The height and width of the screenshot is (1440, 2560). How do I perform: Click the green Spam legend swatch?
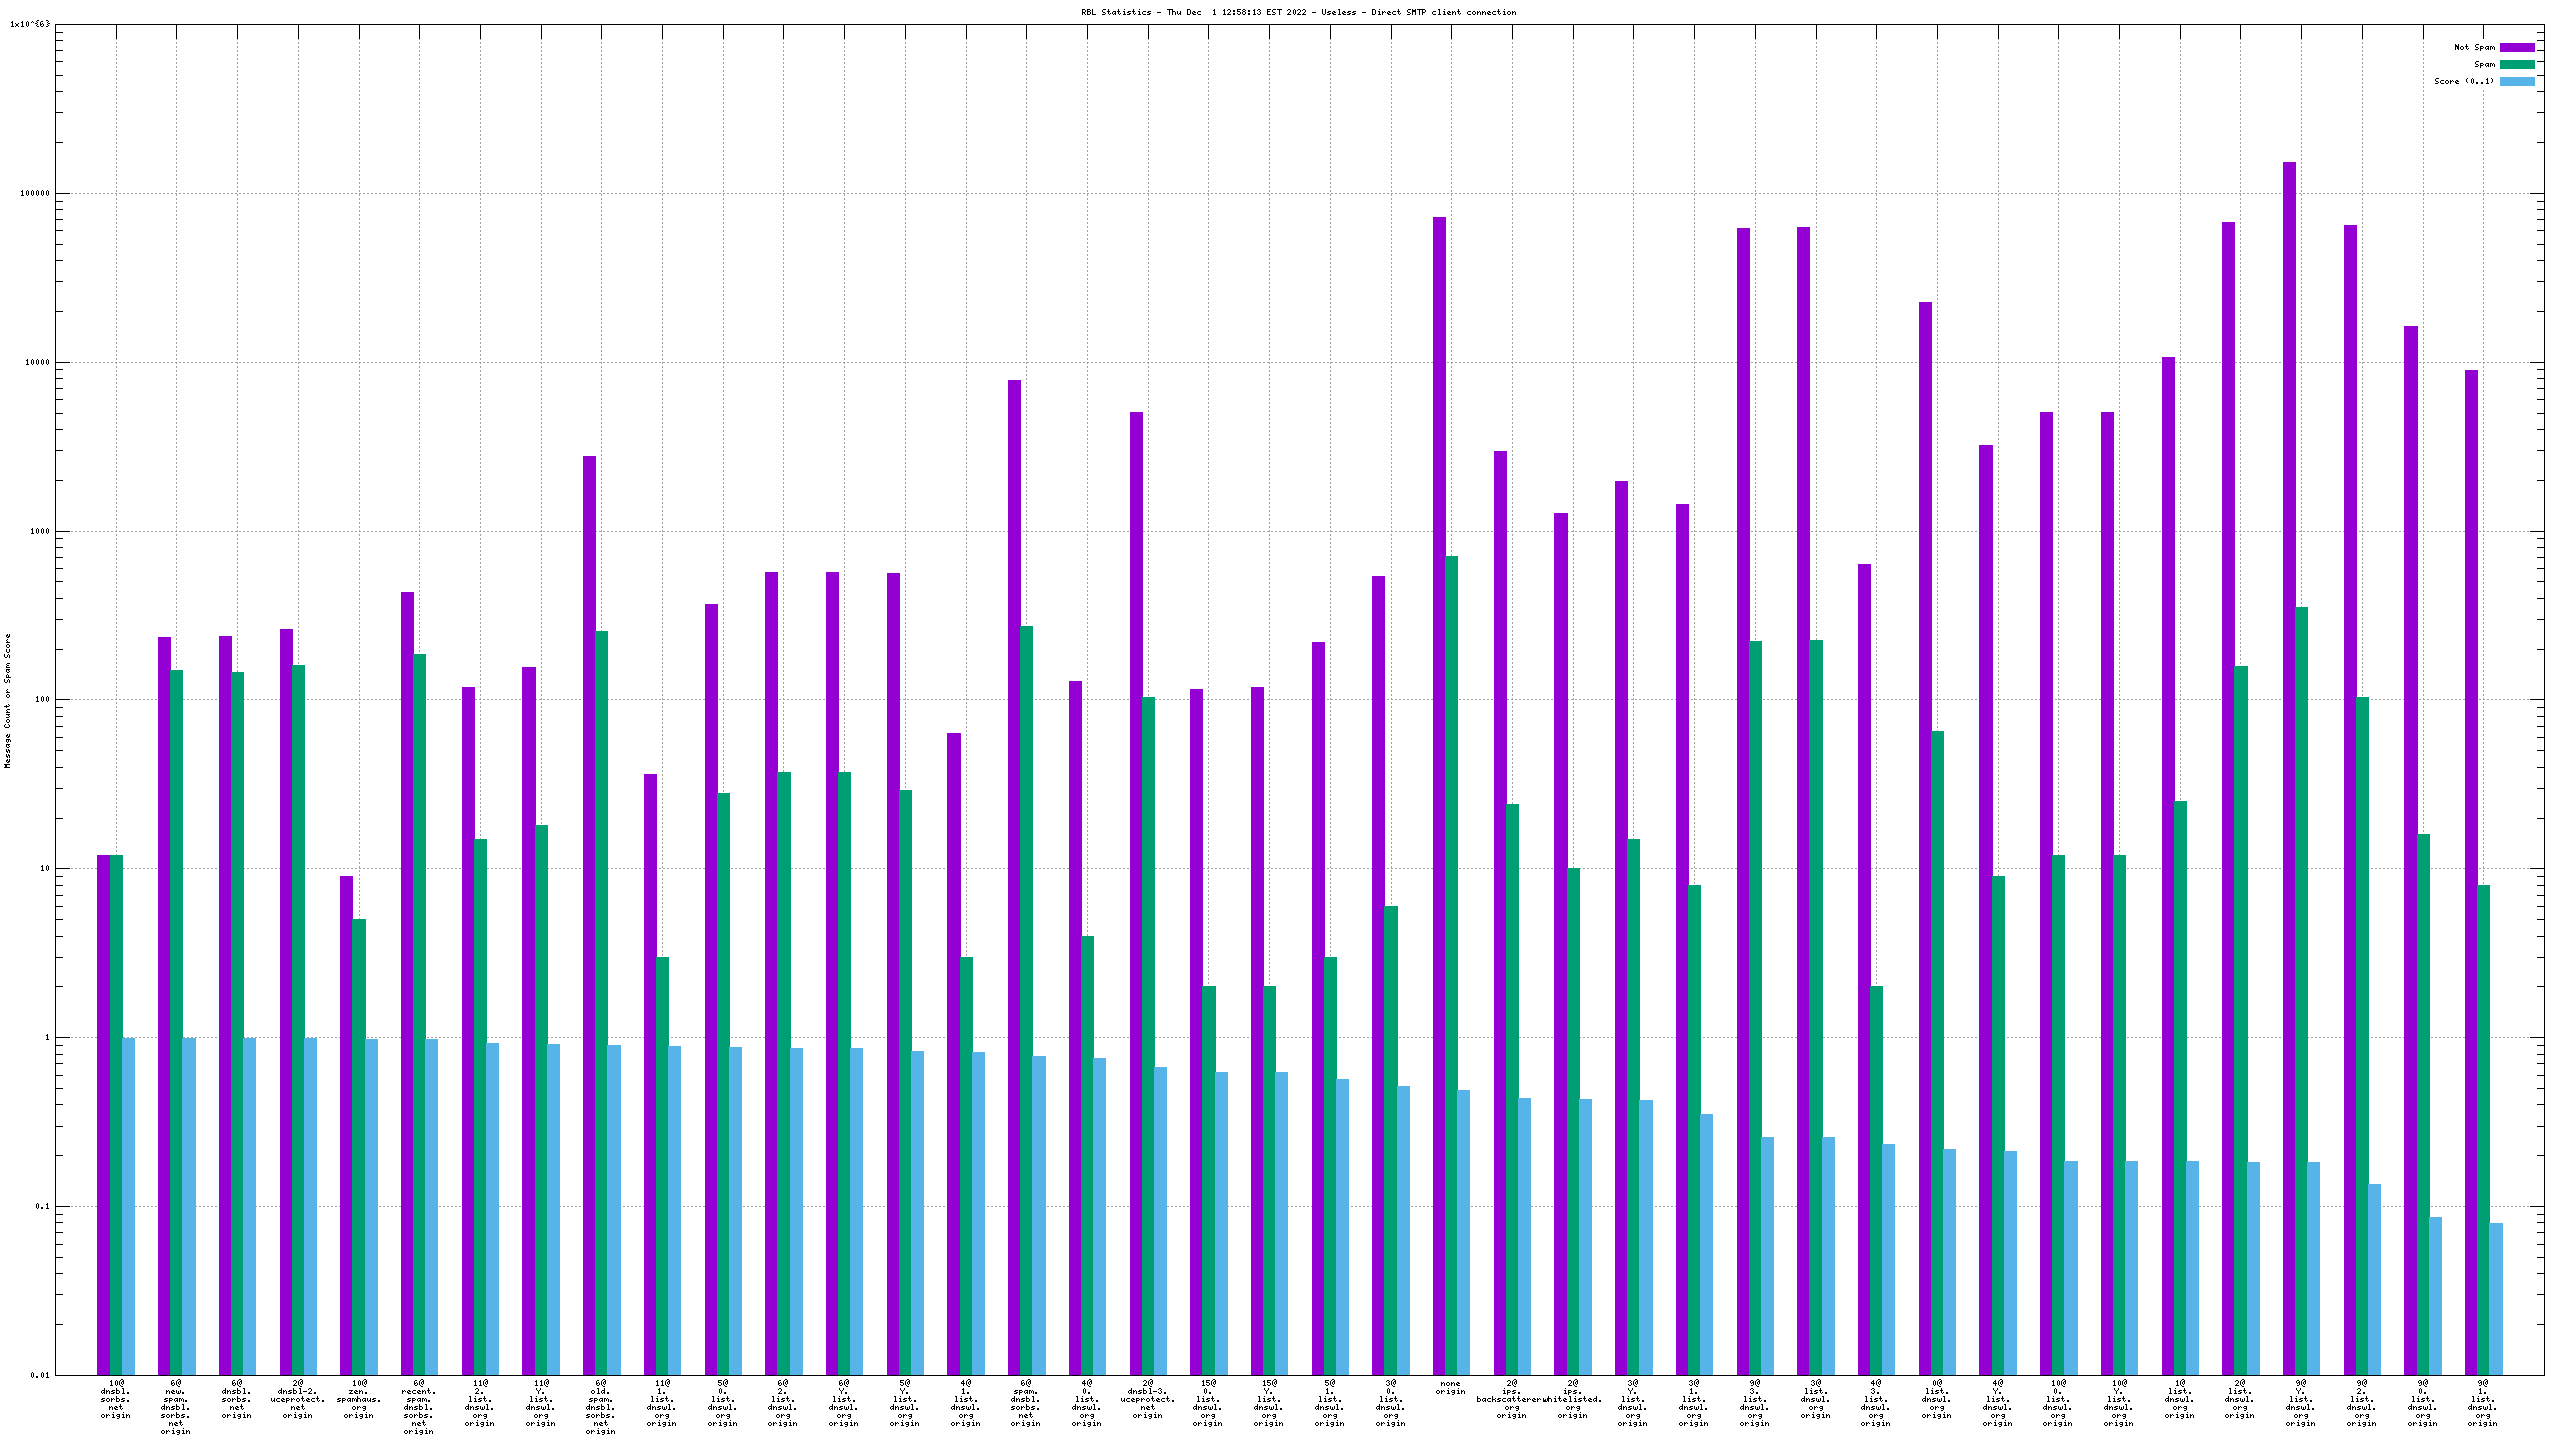point(2516,64)
